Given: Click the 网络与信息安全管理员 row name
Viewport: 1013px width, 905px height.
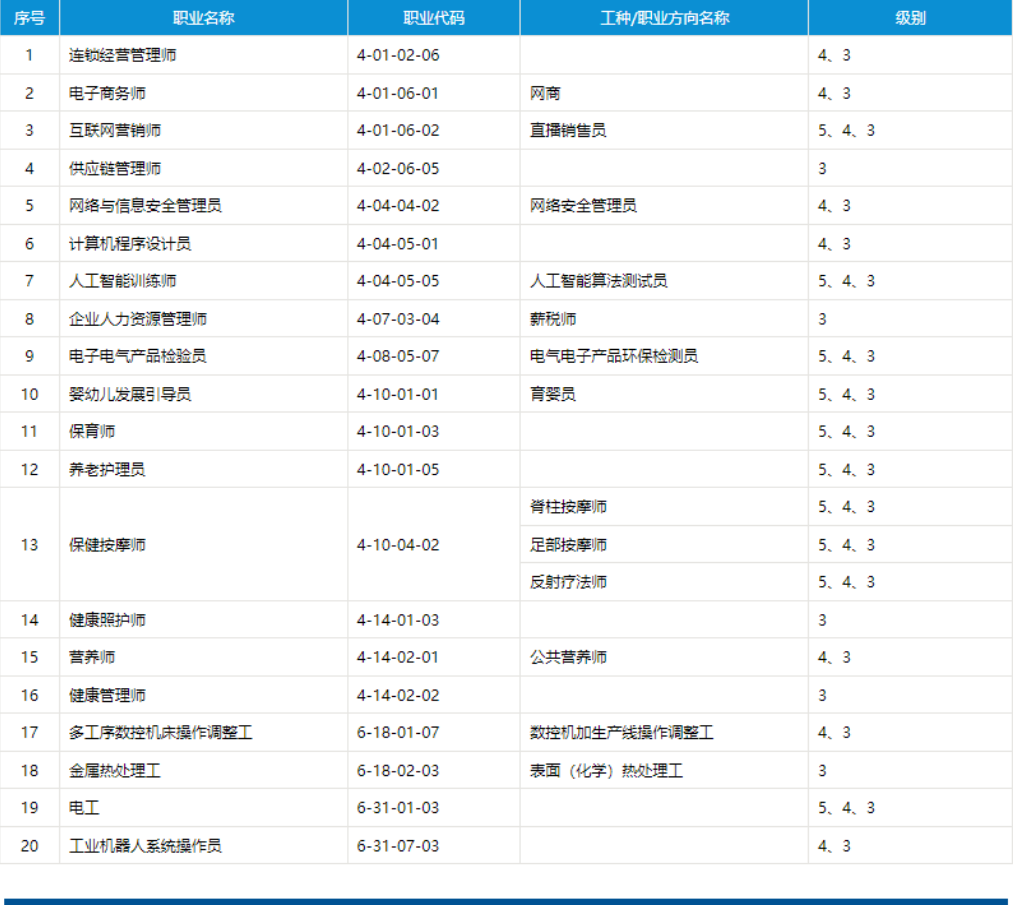Looking at the screenshot, I should [x=145, y=205].
